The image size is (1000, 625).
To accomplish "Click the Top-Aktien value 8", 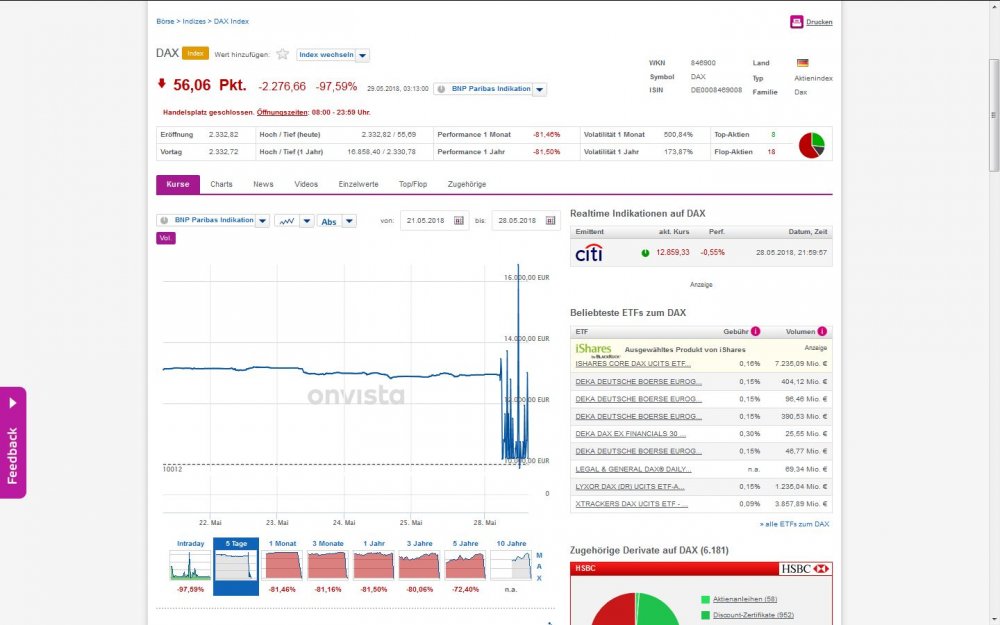I will [x=774, y=135].
